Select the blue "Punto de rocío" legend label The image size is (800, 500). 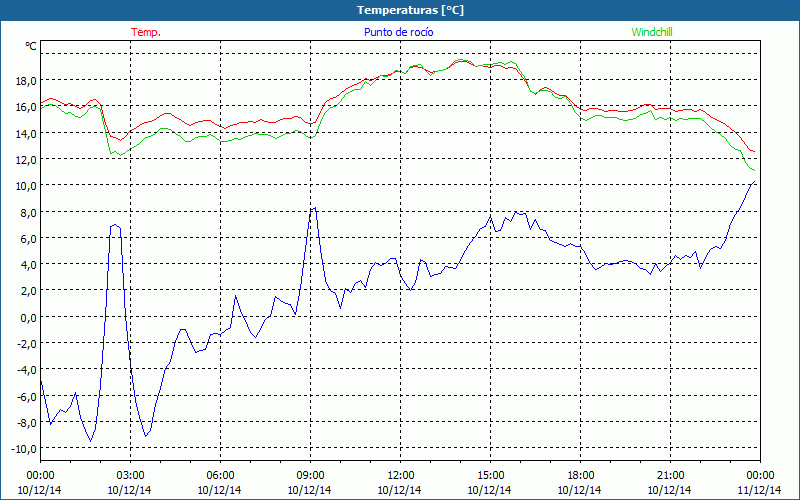click(398, 32)
